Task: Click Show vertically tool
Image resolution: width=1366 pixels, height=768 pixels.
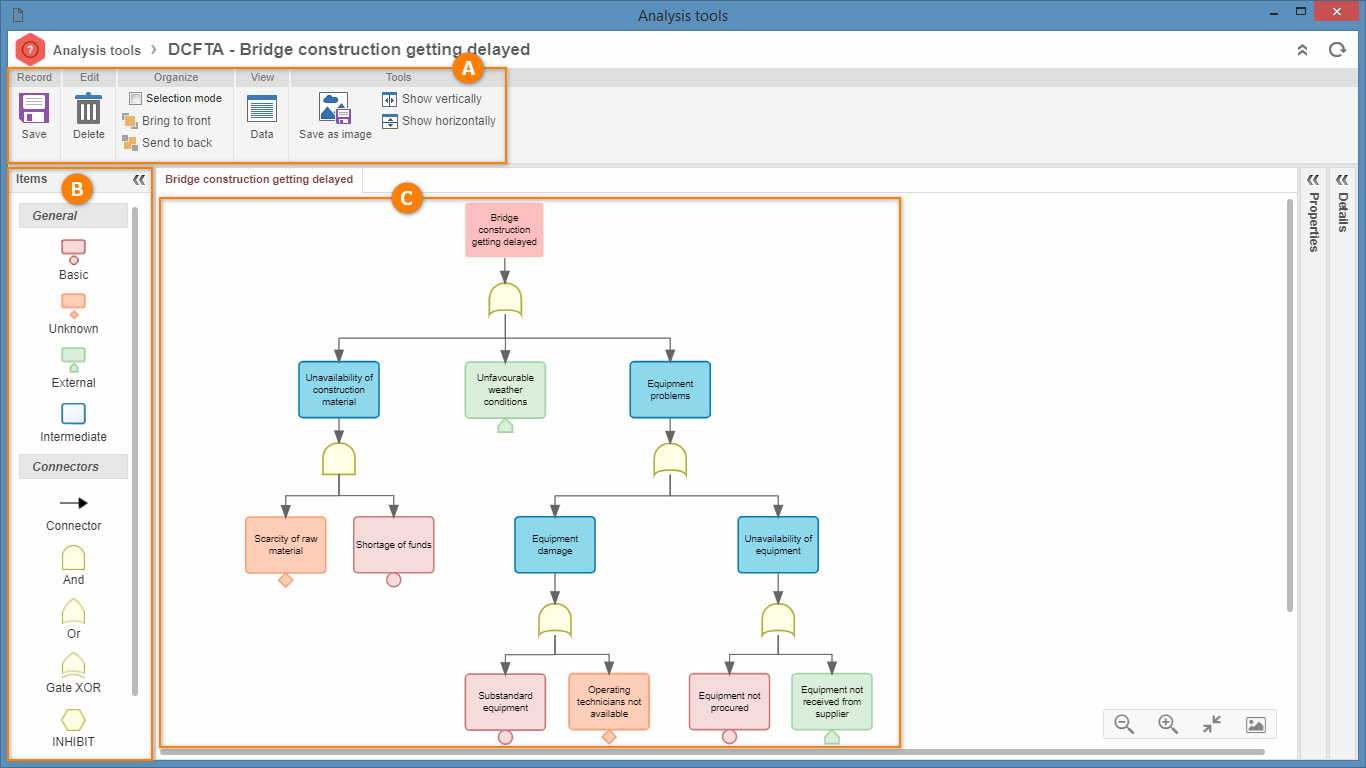Action: coord(432,99)
